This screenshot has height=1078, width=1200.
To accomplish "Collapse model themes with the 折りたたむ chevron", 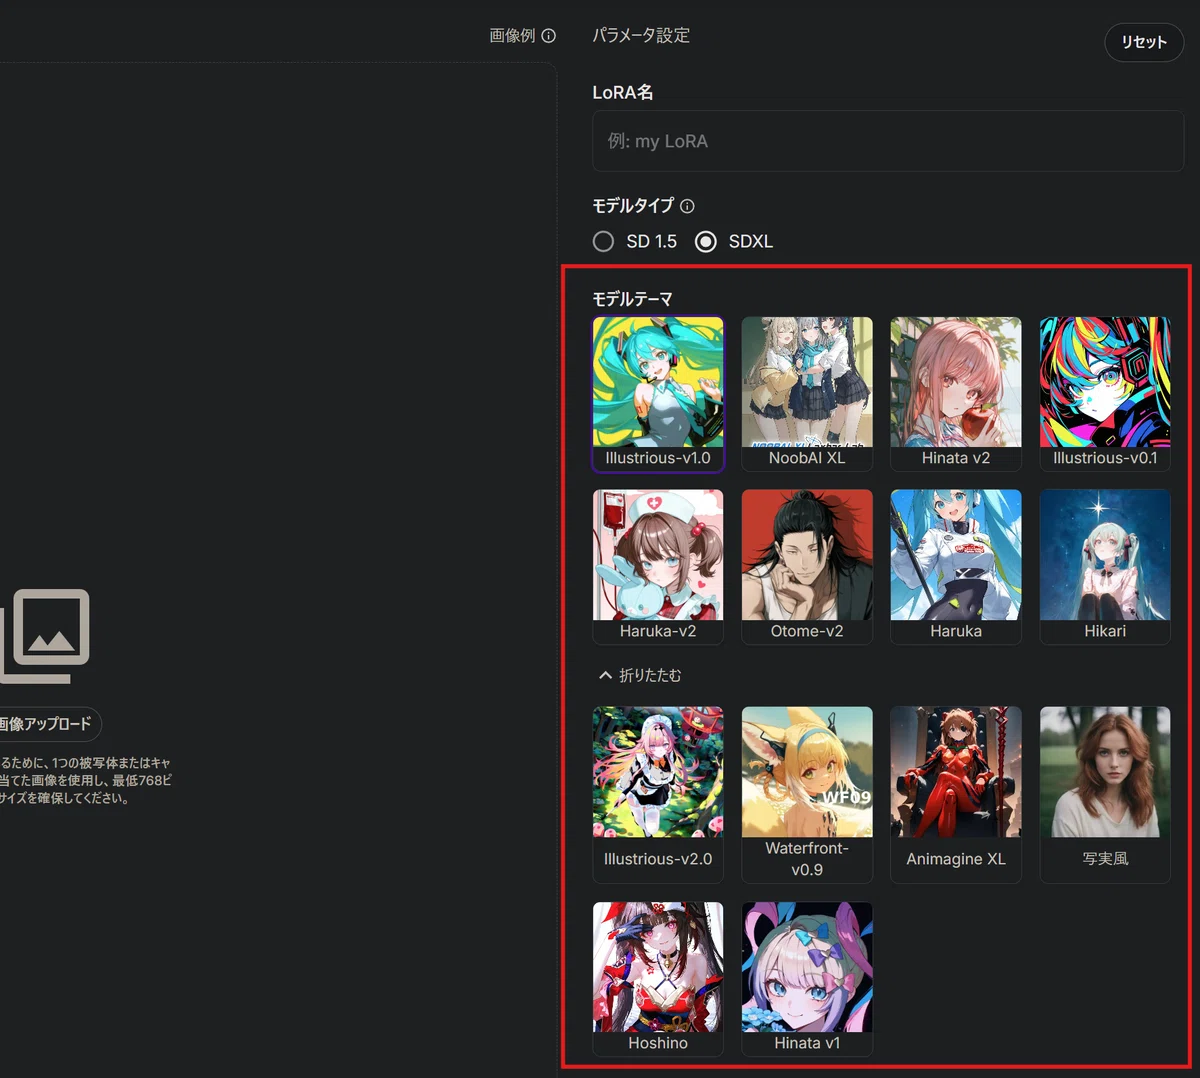I will (605, 676).
